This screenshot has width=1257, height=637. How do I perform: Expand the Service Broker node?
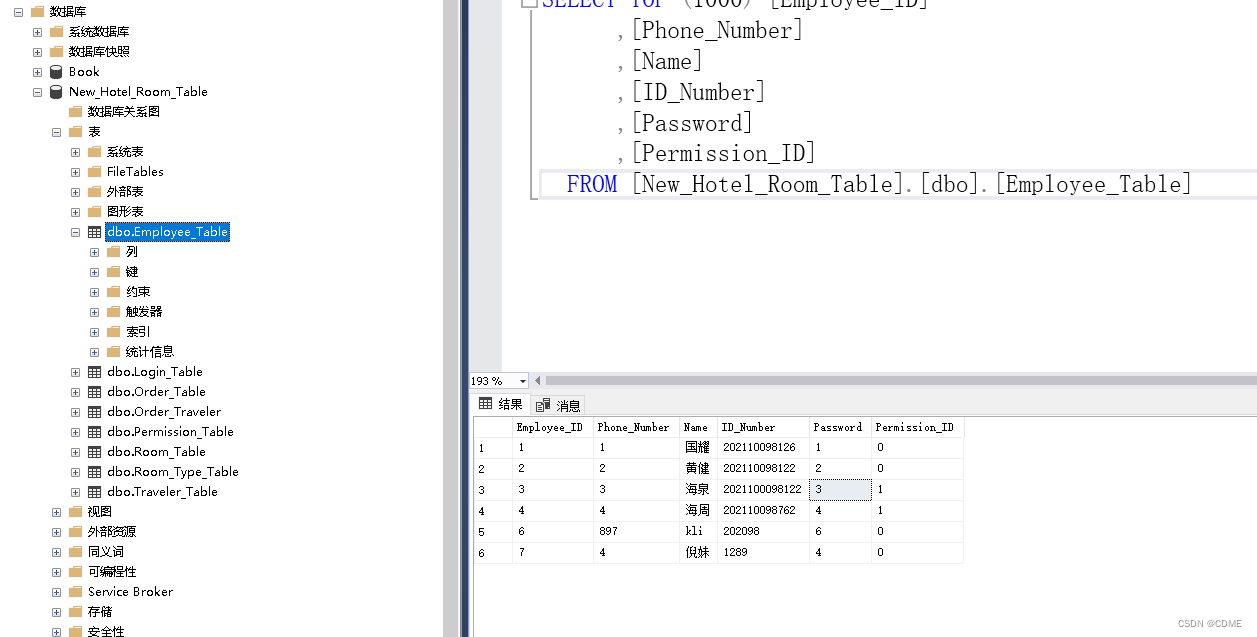pos(57,592)
